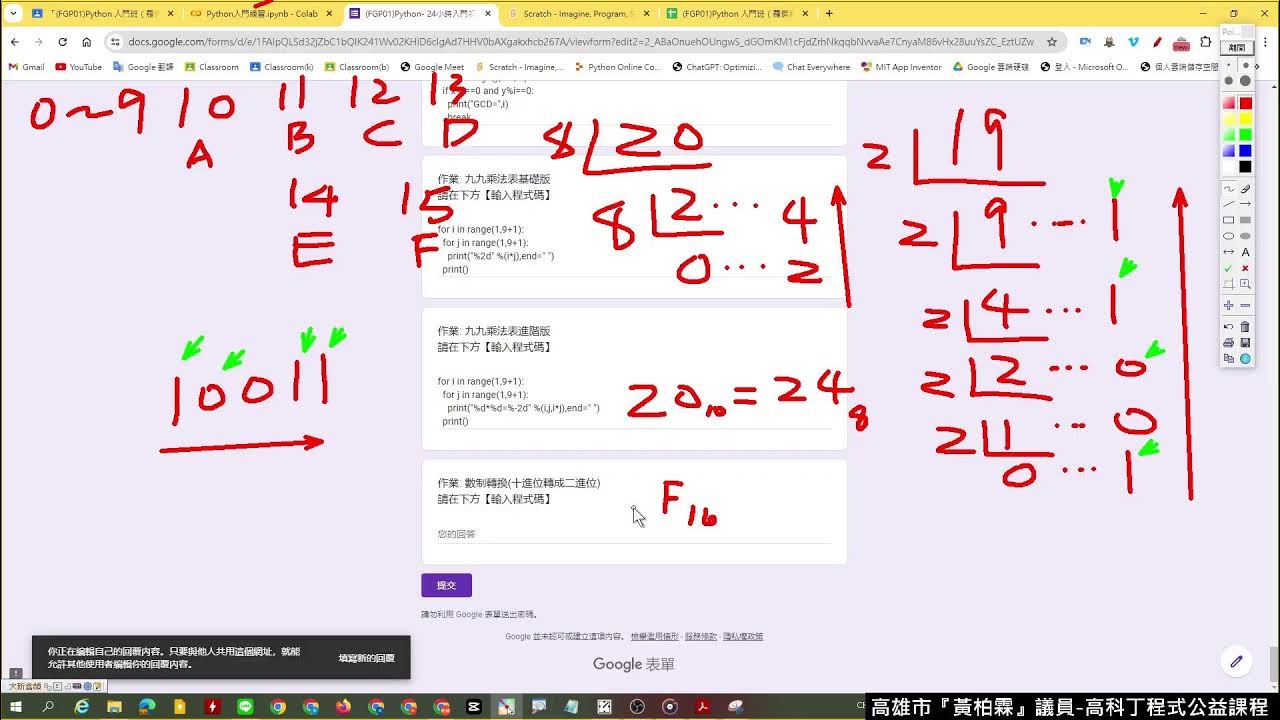This screenshot has height=720, width=1280.
Task: Select the freehand curve pen tool
Action: pyautogui.click(x=1229, y=188)
